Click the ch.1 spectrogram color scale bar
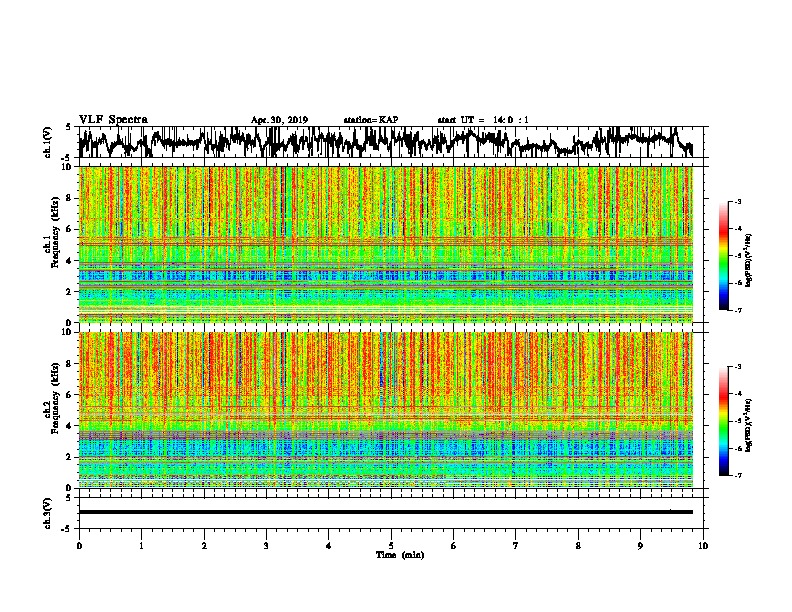The height and width of the screenshot is (612, 792). (x=724, y=256)
